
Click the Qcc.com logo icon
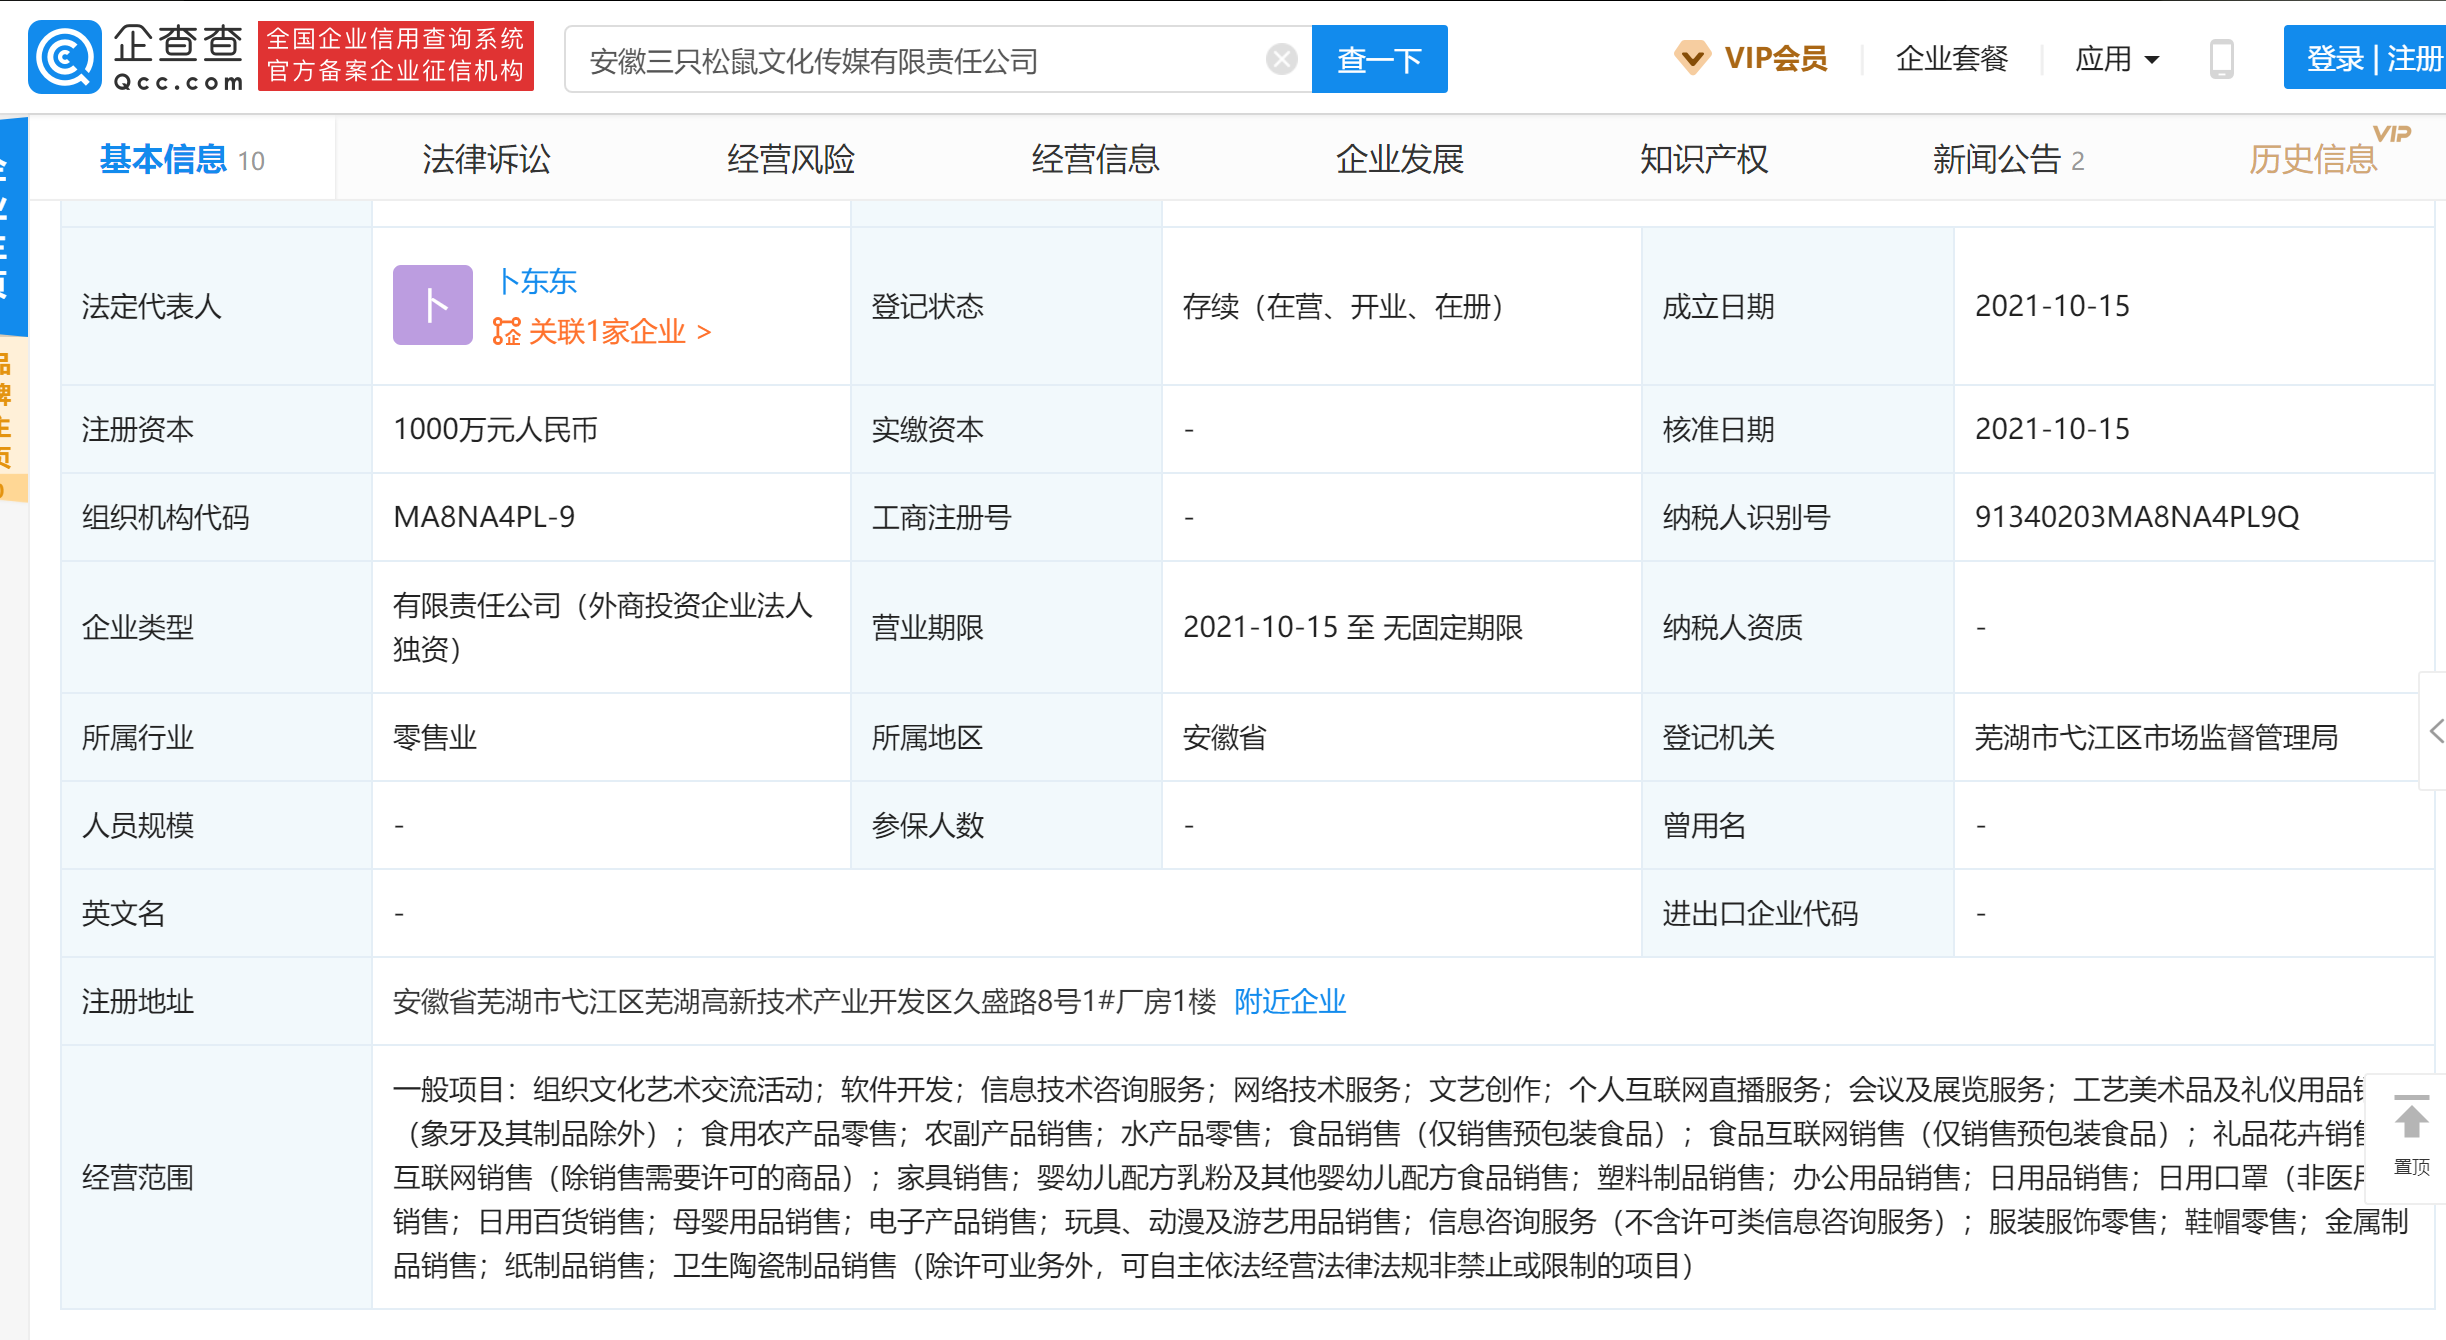point(65,57)
